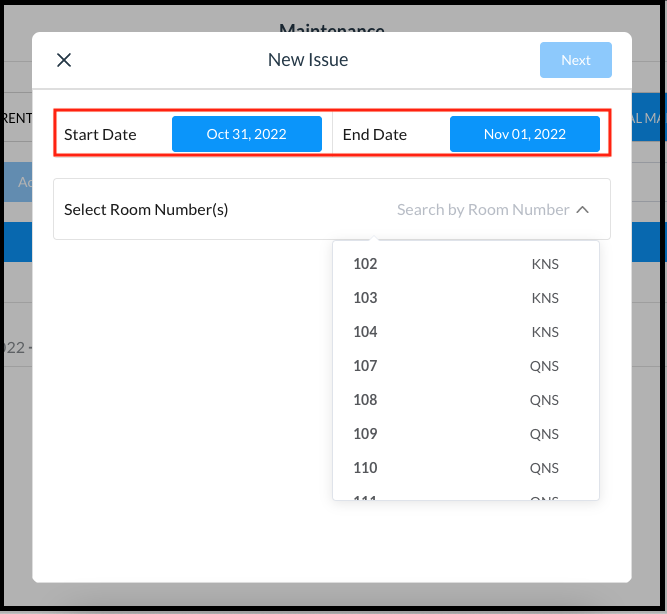
Task: Click the Start Date label
Action: click(100, 134)
